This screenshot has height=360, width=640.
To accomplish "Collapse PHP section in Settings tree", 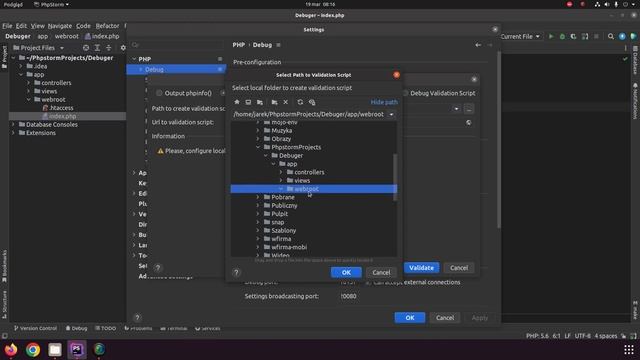I will (x=134, y=59).
